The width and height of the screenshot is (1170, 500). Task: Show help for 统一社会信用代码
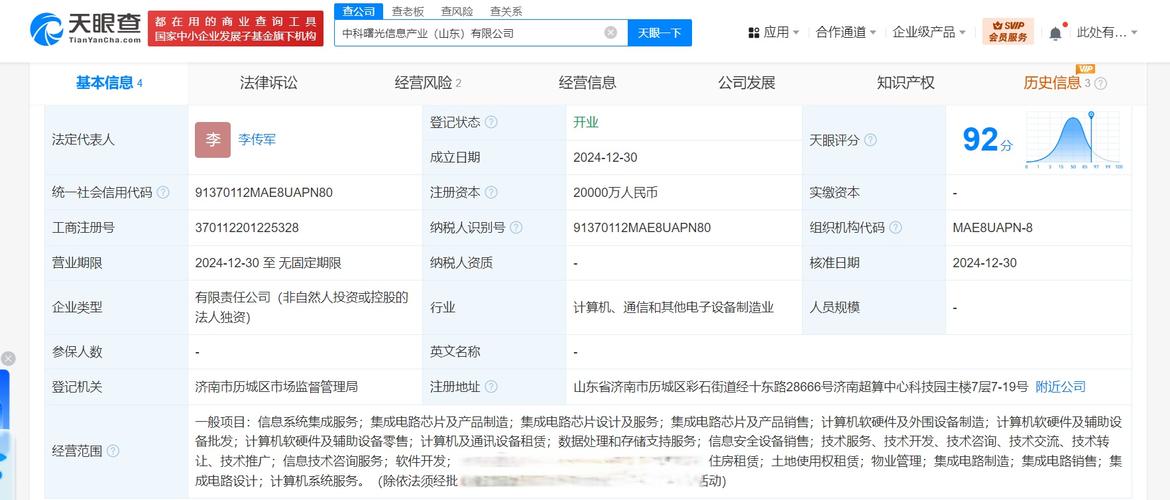pos(163,193)
